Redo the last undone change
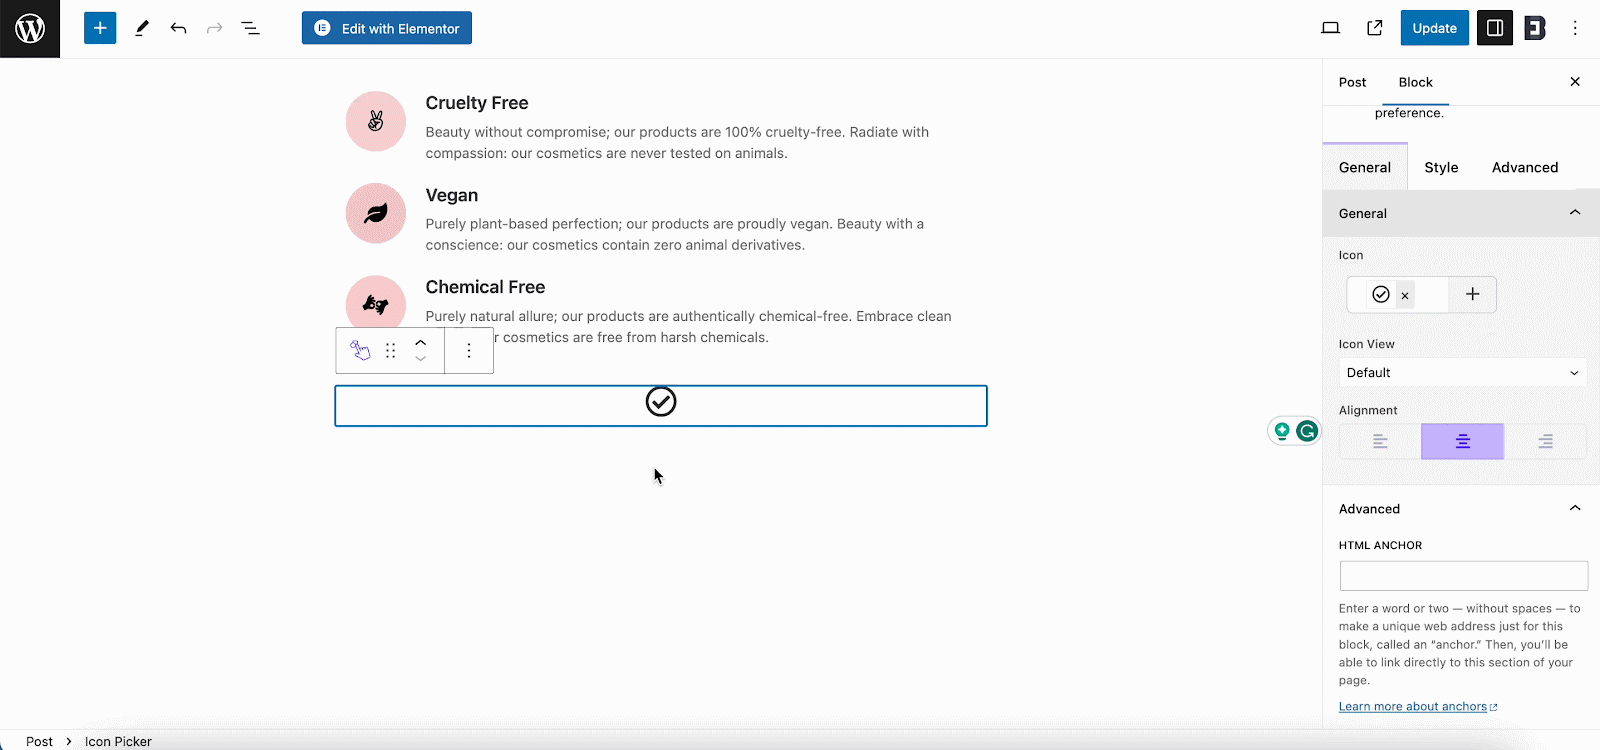This screenshot has height=750, width=1600. [x=214, y=28]
